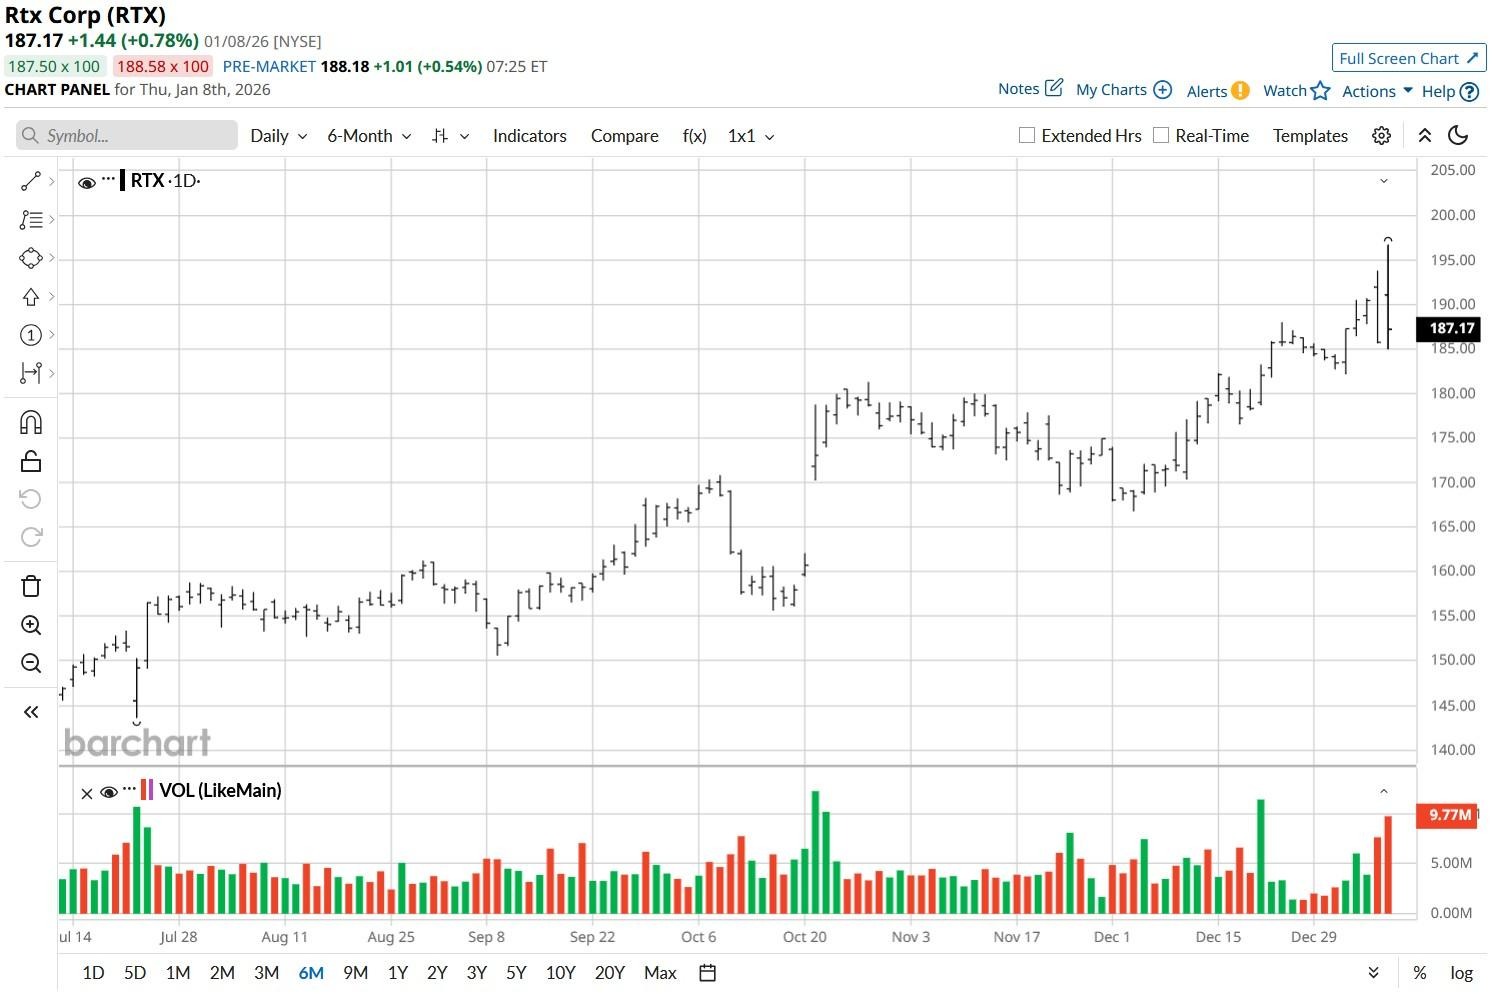
Task: Select the Max time range
Action: coord(660,973)
